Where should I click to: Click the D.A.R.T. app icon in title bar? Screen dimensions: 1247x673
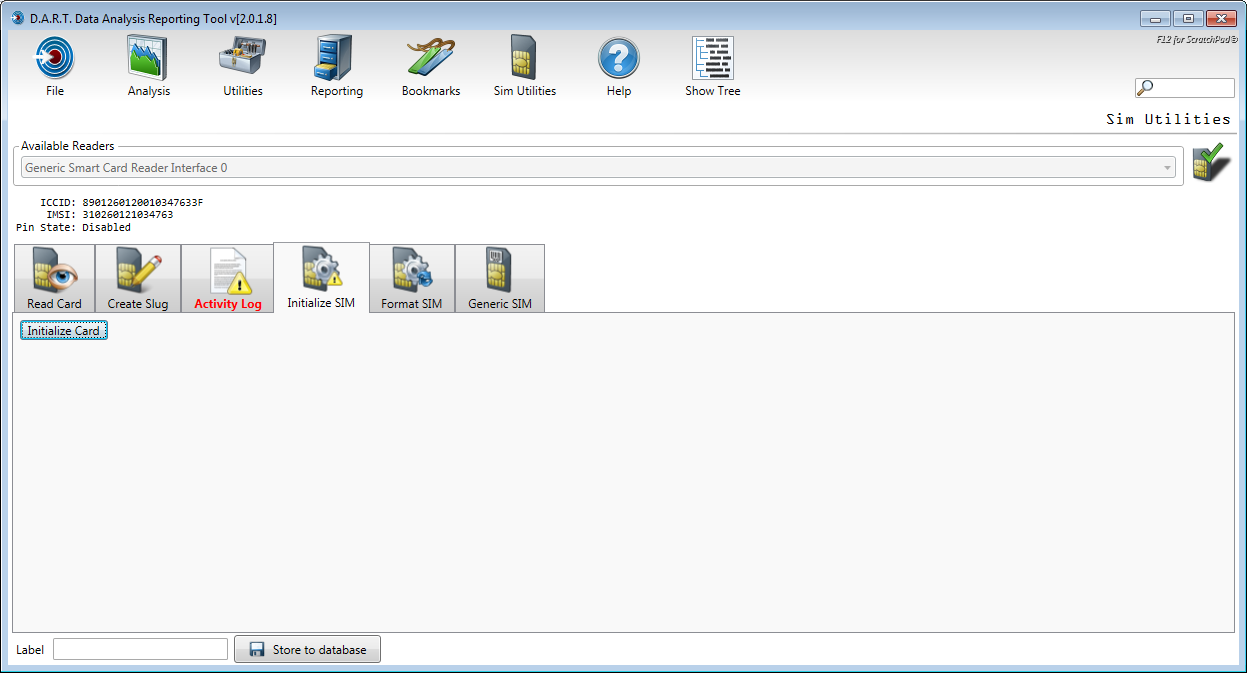pyautogui.click(x=17, y=17)
